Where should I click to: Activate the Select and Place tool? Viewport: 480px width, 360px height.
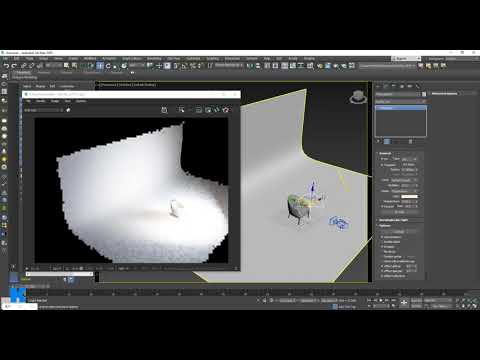tap(124, 66)
